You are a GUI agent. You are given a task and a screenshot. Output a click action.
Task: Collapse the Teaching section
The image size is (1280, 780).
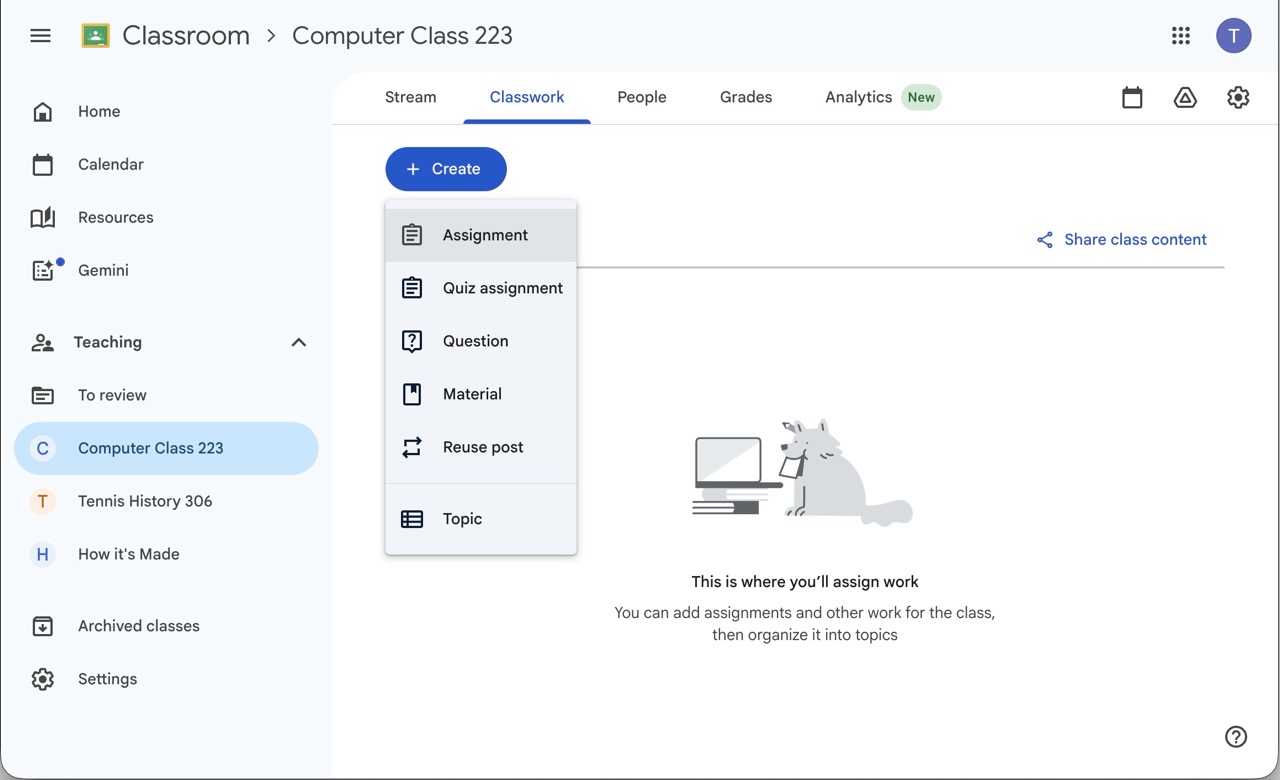point(298,342)
